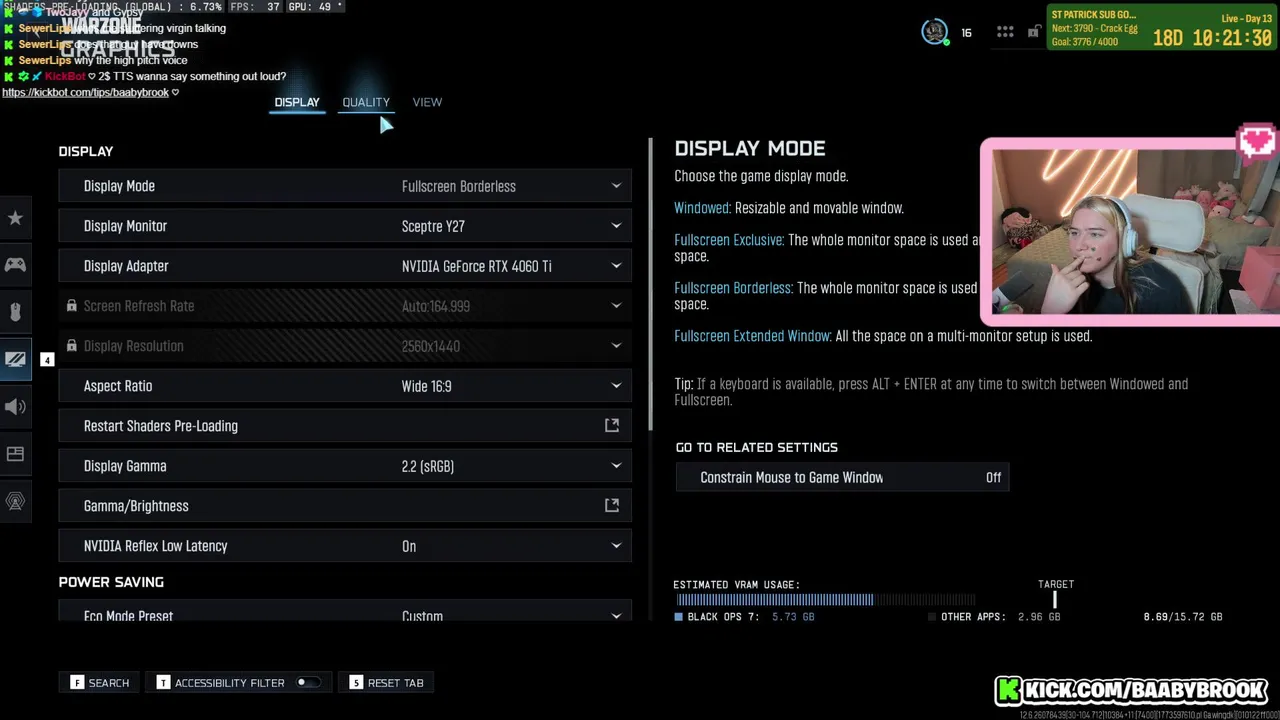Image resolution: width=1280 pixels, height=720 pixels.
Task: Click the 8.69/15.72 GB total VRAM readout
Action: tap(1183, 617)
